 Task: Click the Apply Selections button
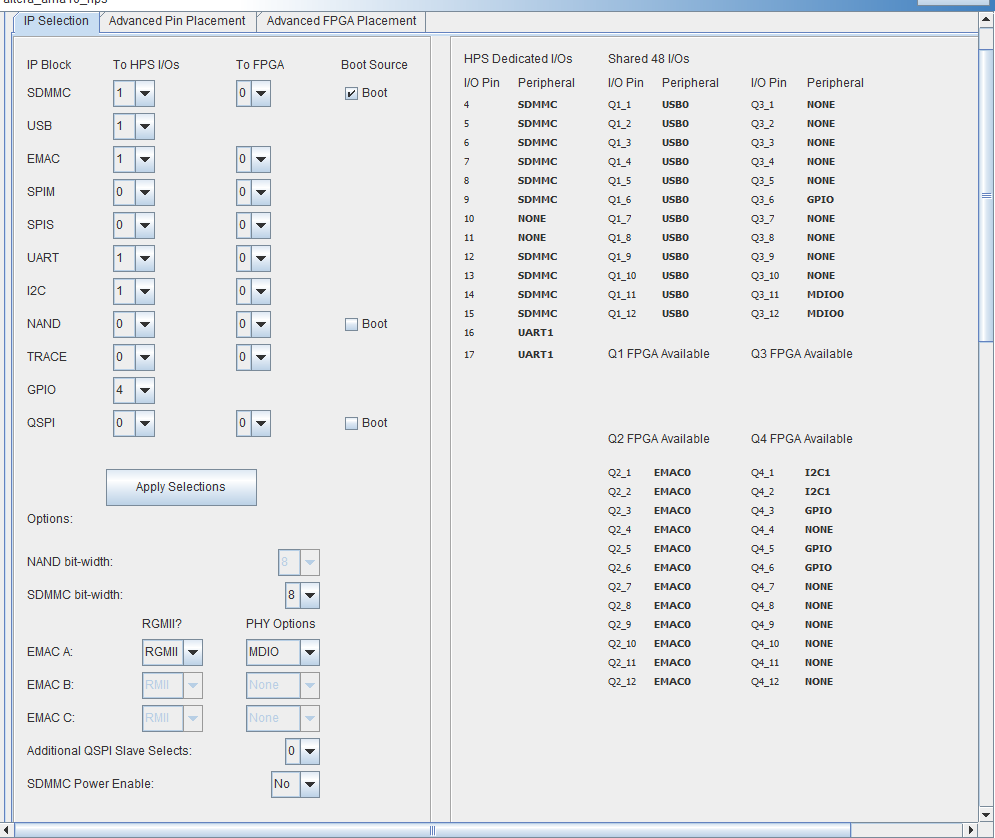click(x=181, y=487)
